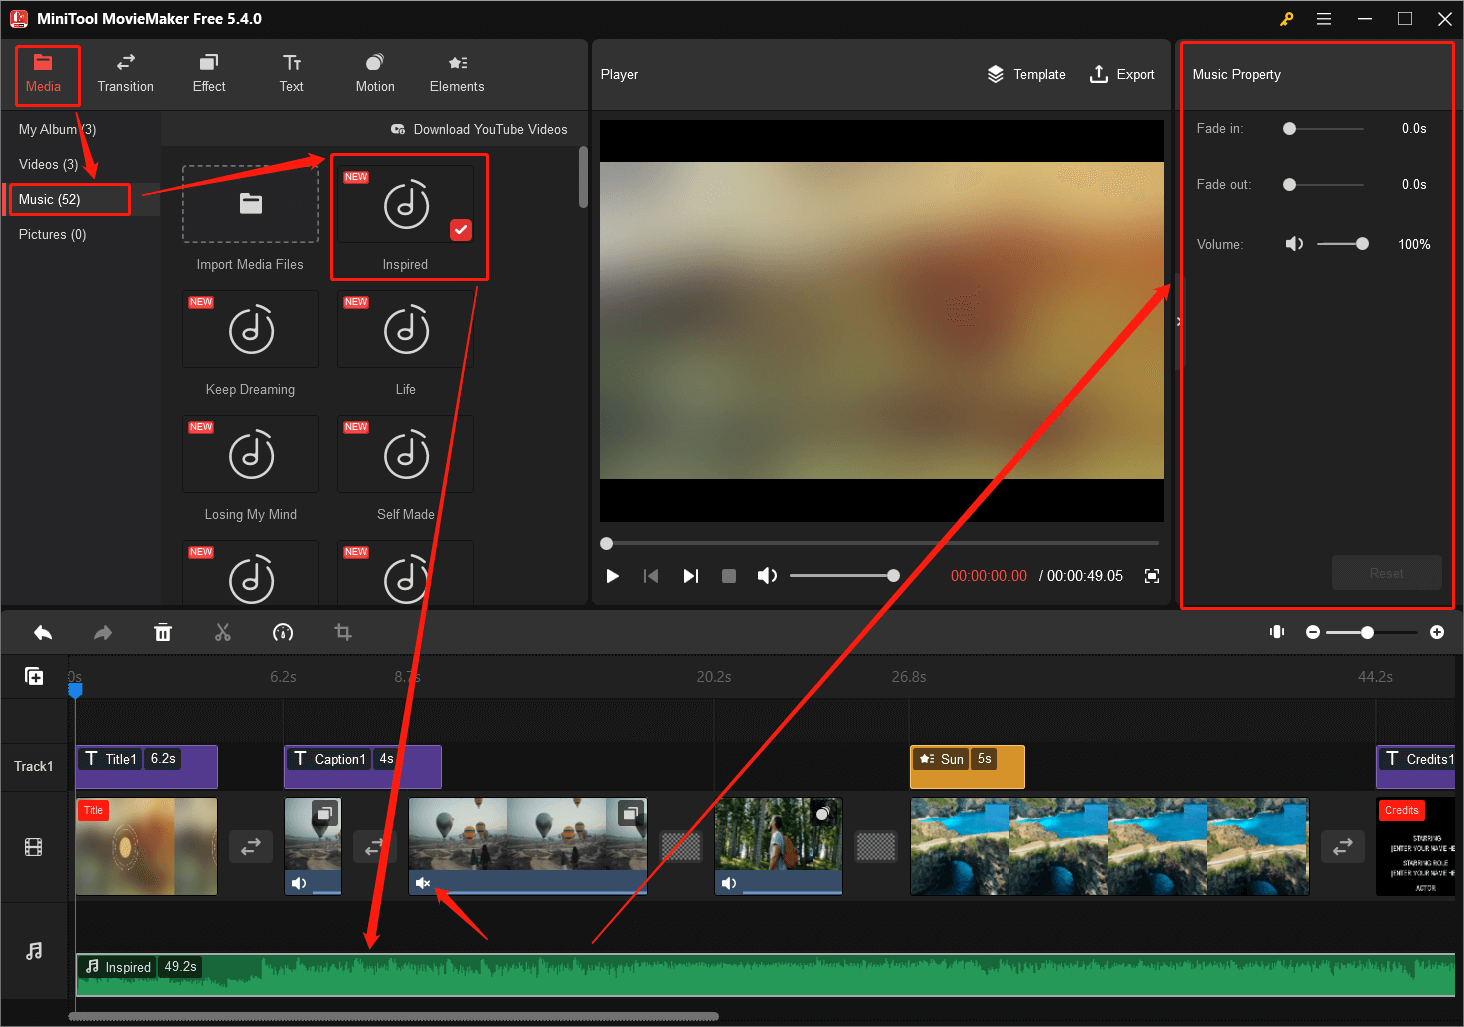
Task: Select the Inspired audio clip in timeline
Action: [x=766, y=975]
